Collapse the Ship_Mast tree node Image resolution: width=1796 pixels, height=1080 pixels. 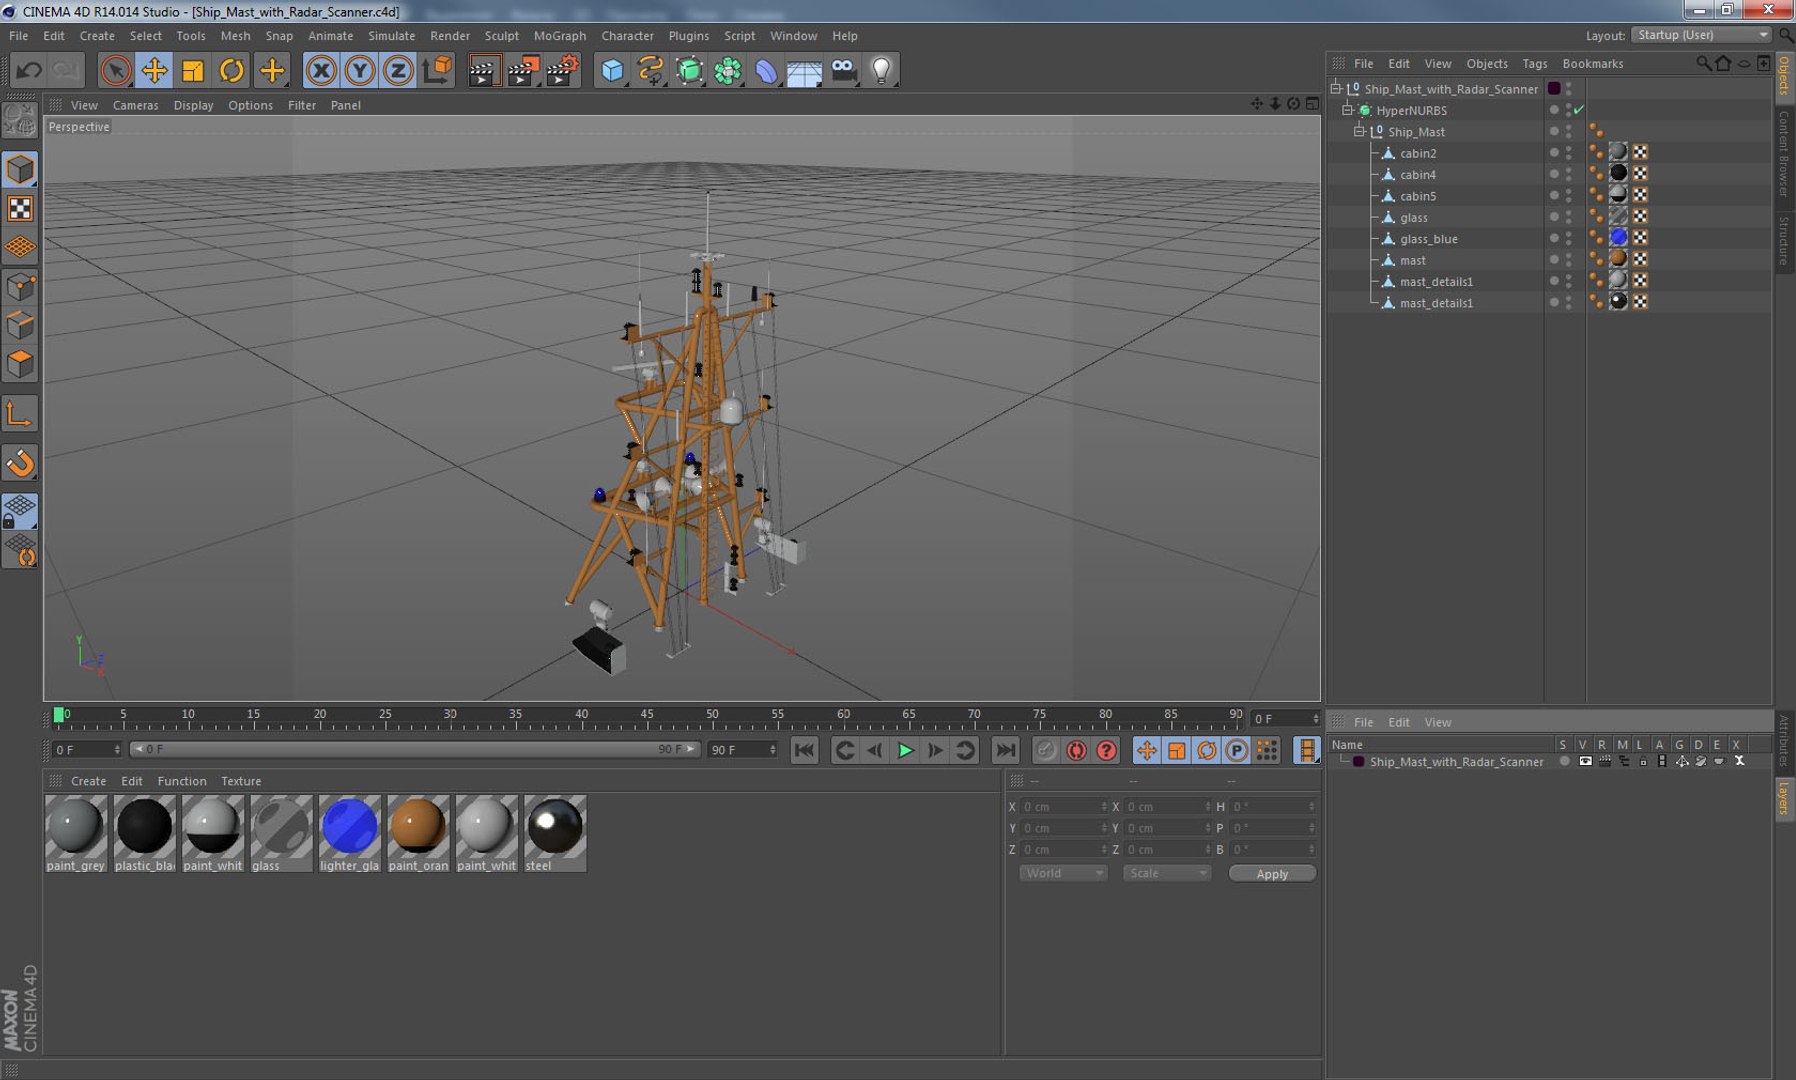[x=1359, y=132]
